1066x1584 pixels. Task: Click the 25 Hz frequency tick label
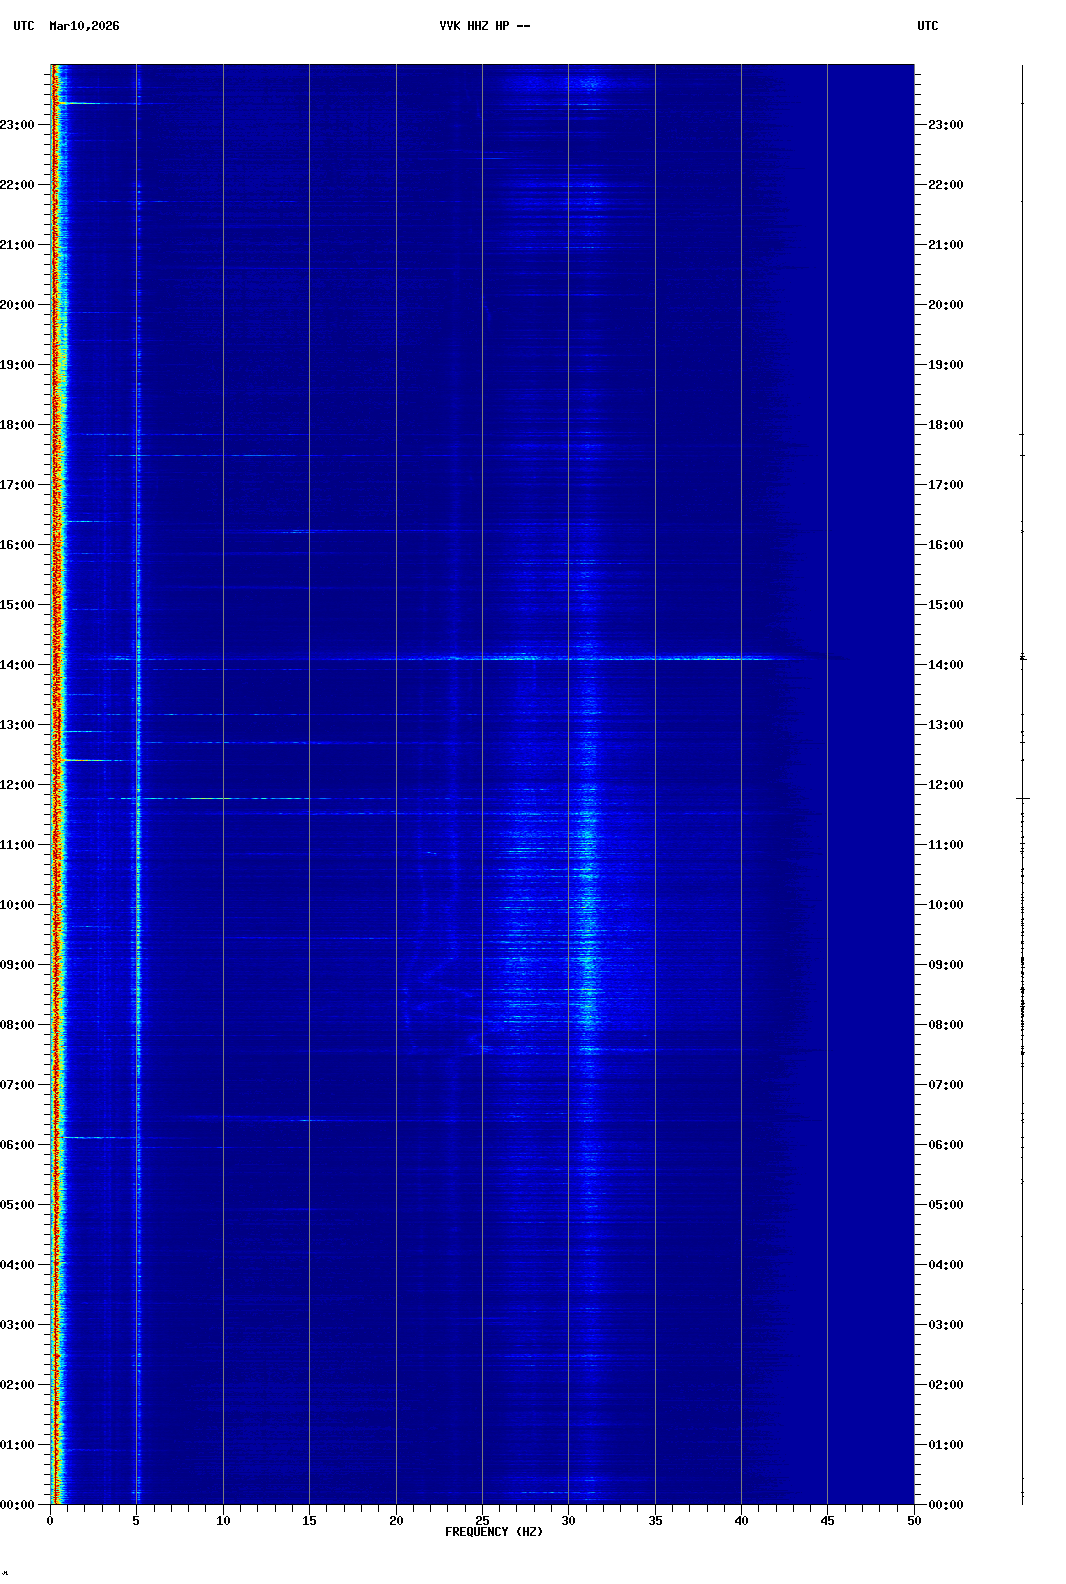tap(482, 1521)
